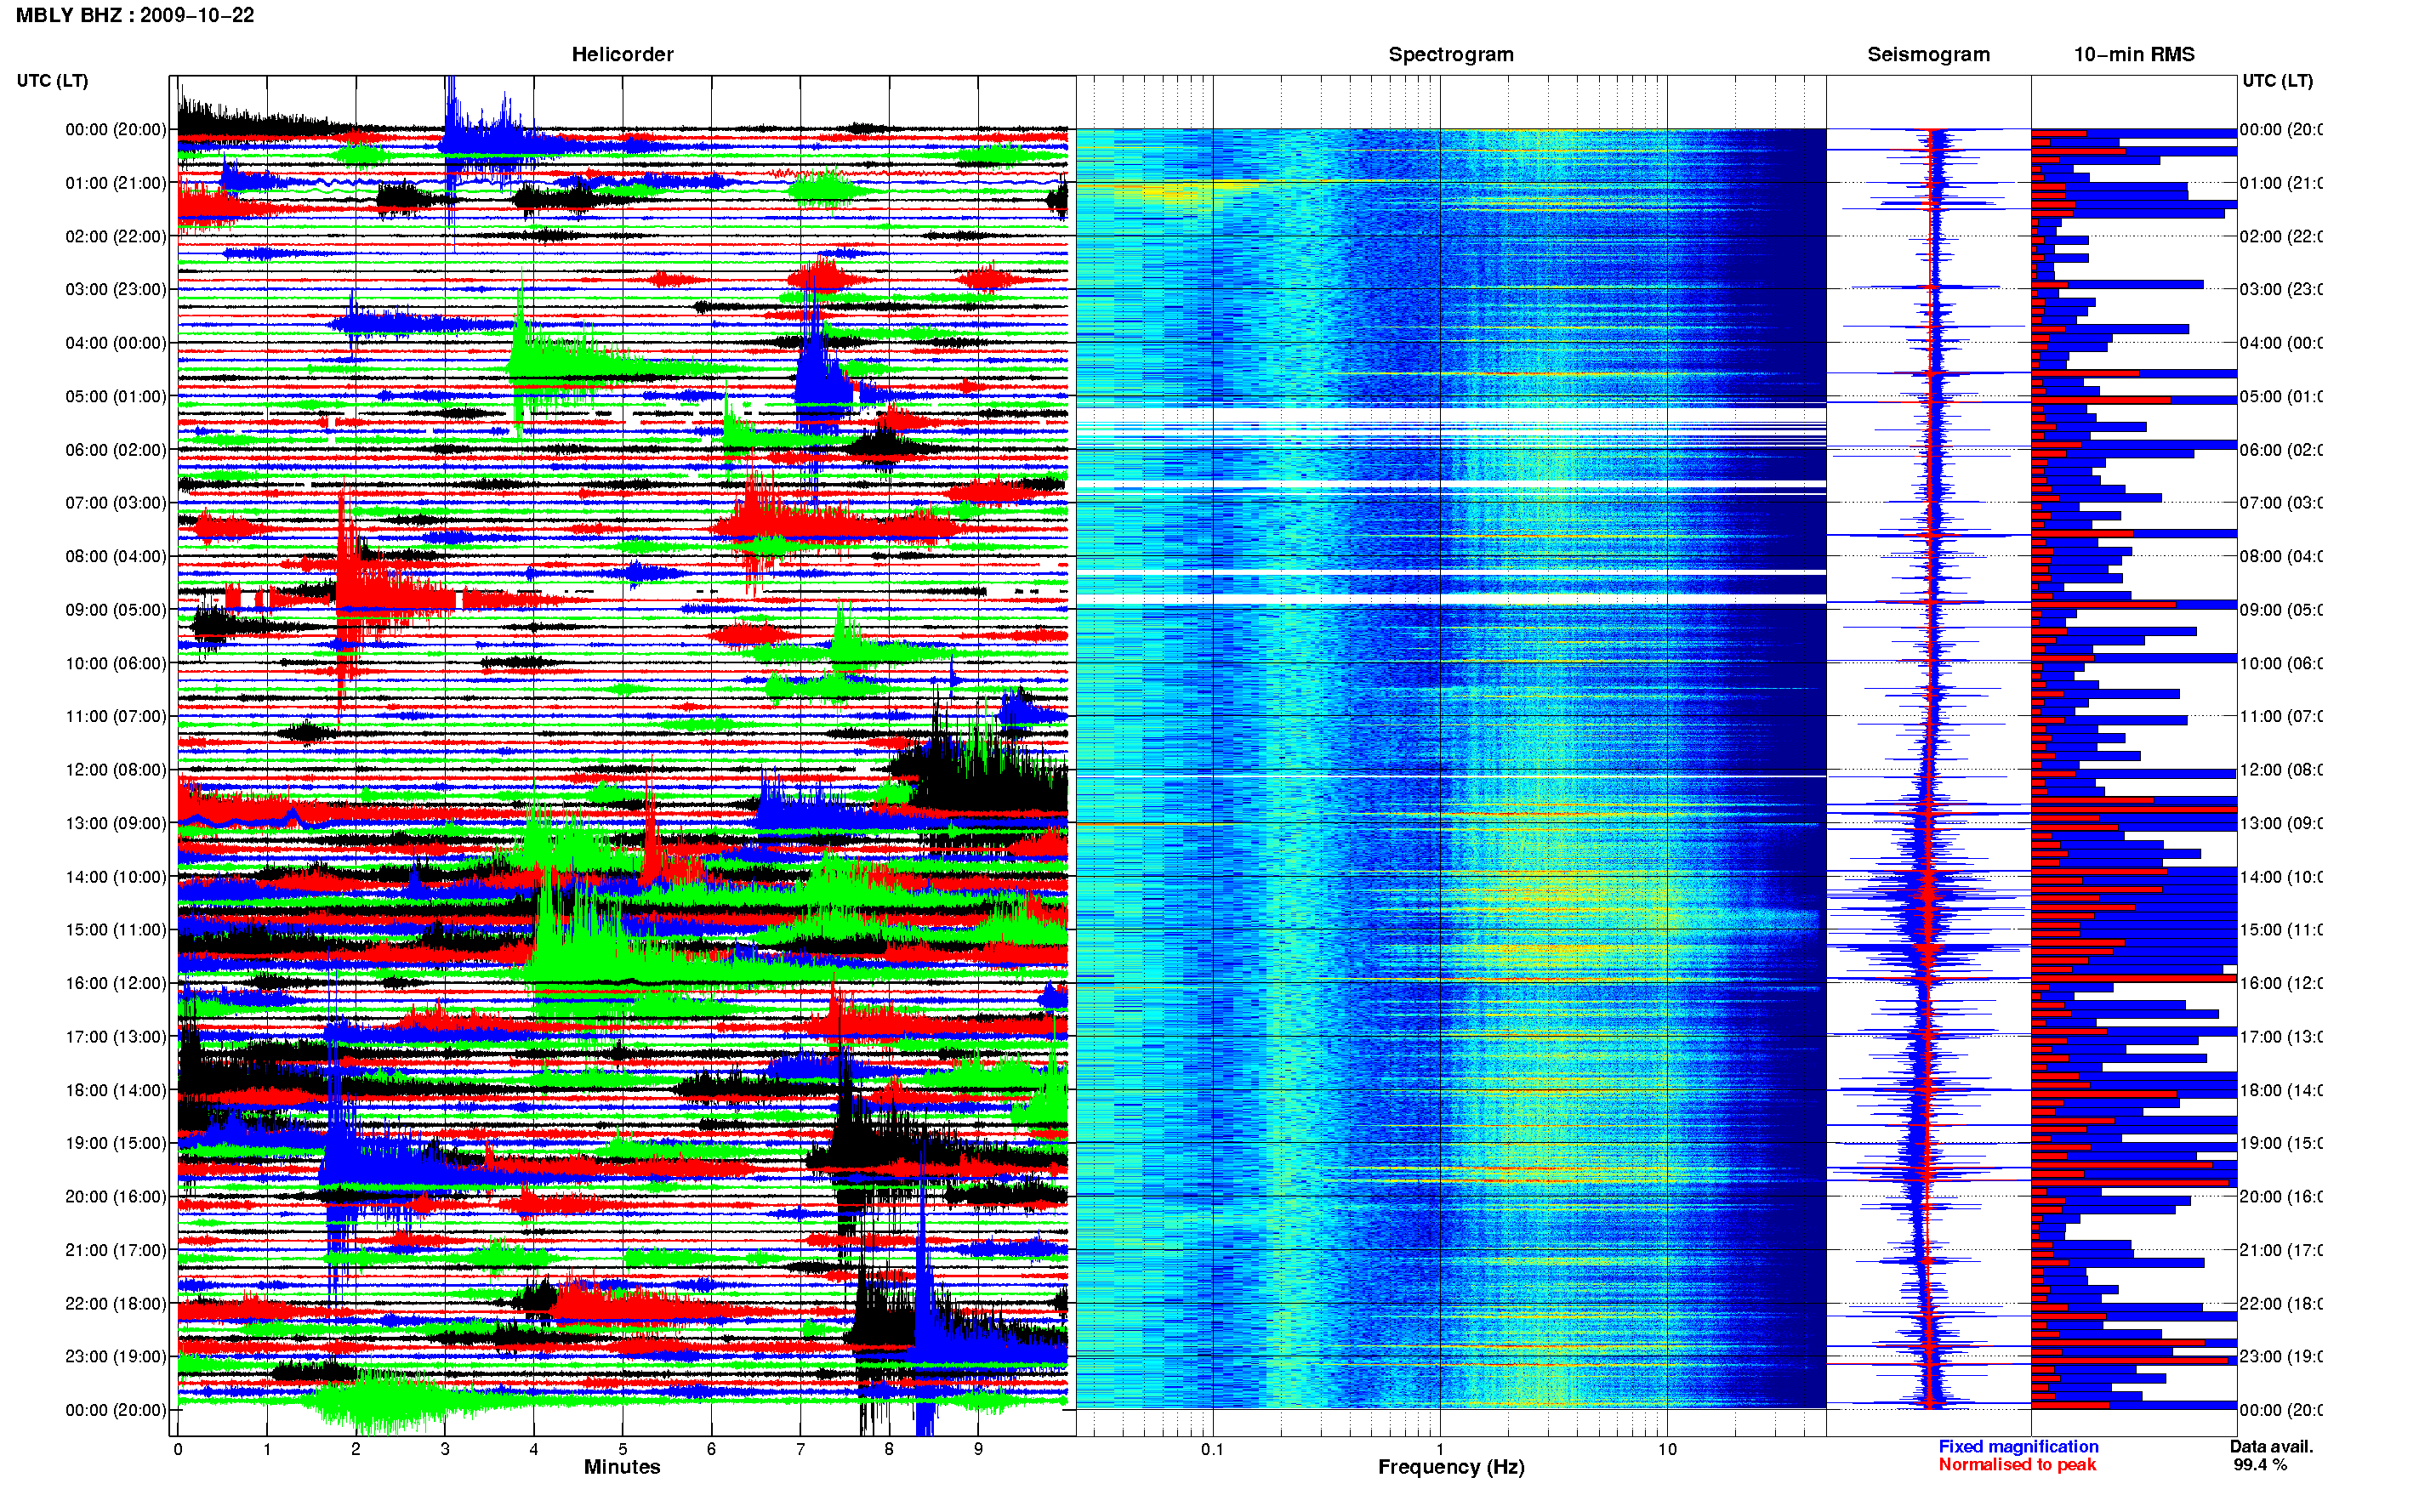The width and height of the screenshot is (2419, 1512).
Task: Click the left 05:00 (01:00) time label
Action: pyautogui.click(x=116, y=396)
